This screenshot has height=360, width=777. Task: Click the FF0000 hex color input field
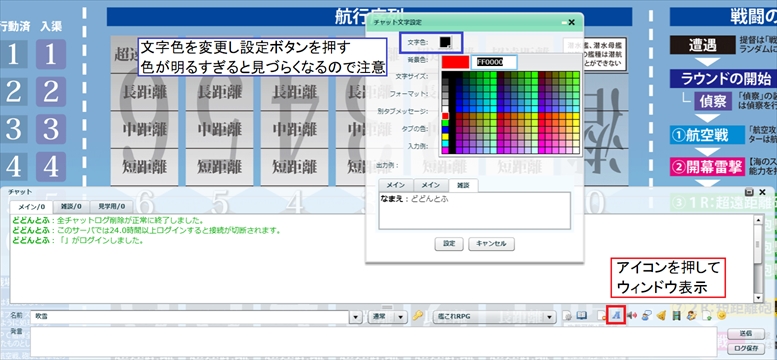click(x=495, y=62)
